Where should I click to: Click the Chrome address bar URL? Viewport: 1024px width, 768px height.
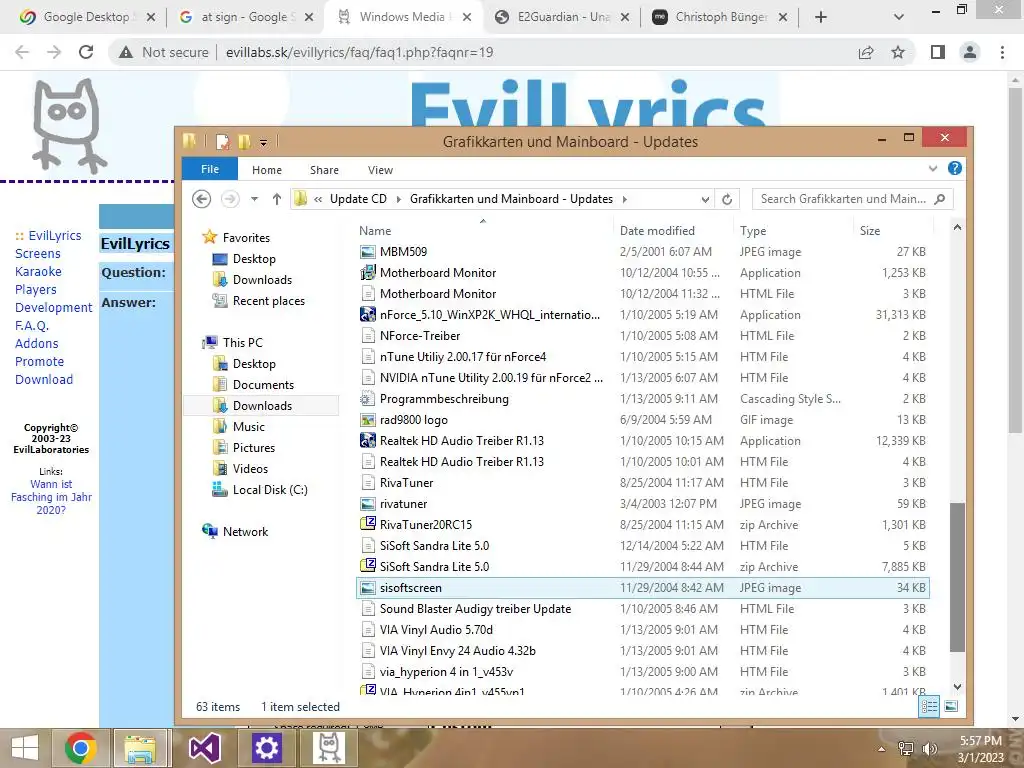click(x=359, y=52)
